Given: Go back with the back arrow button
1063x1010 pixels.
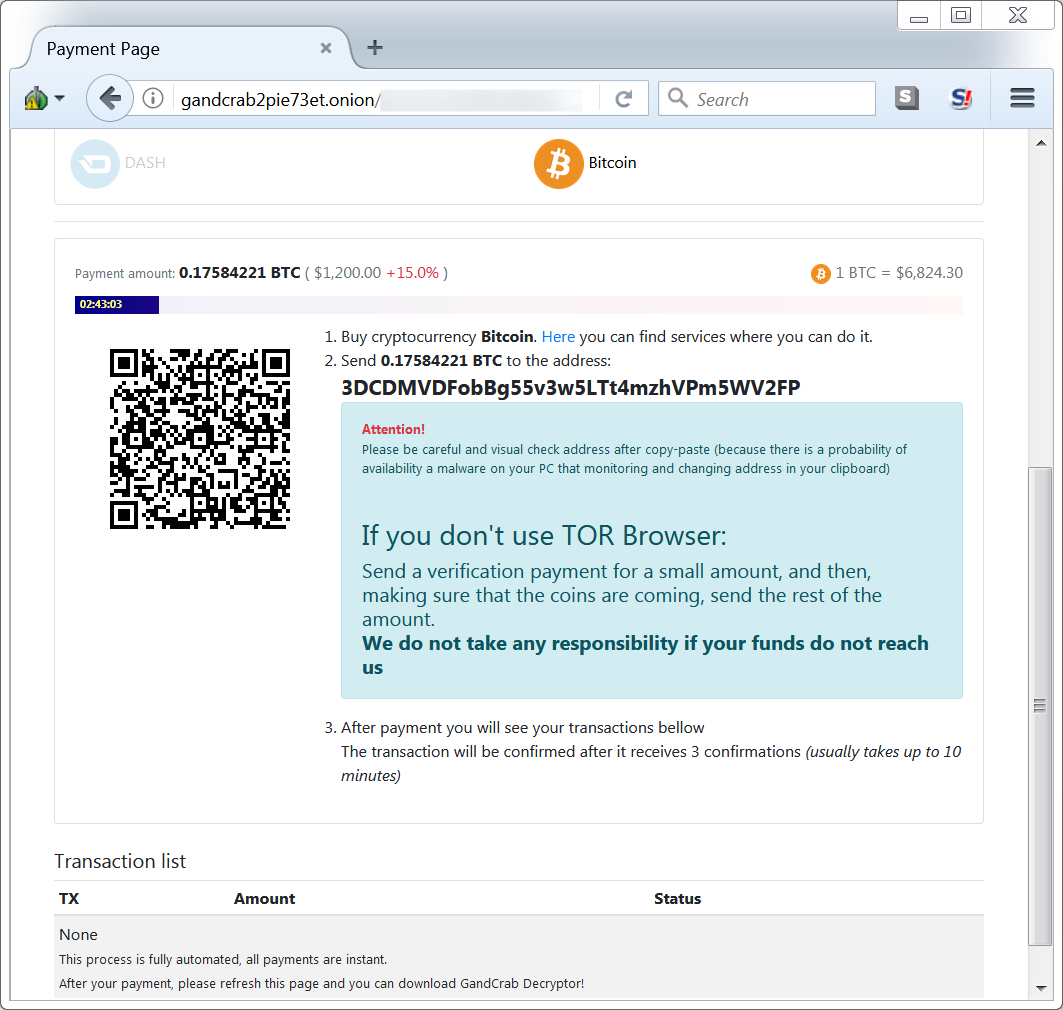Looking at the screenshot, I should point(110,98).
